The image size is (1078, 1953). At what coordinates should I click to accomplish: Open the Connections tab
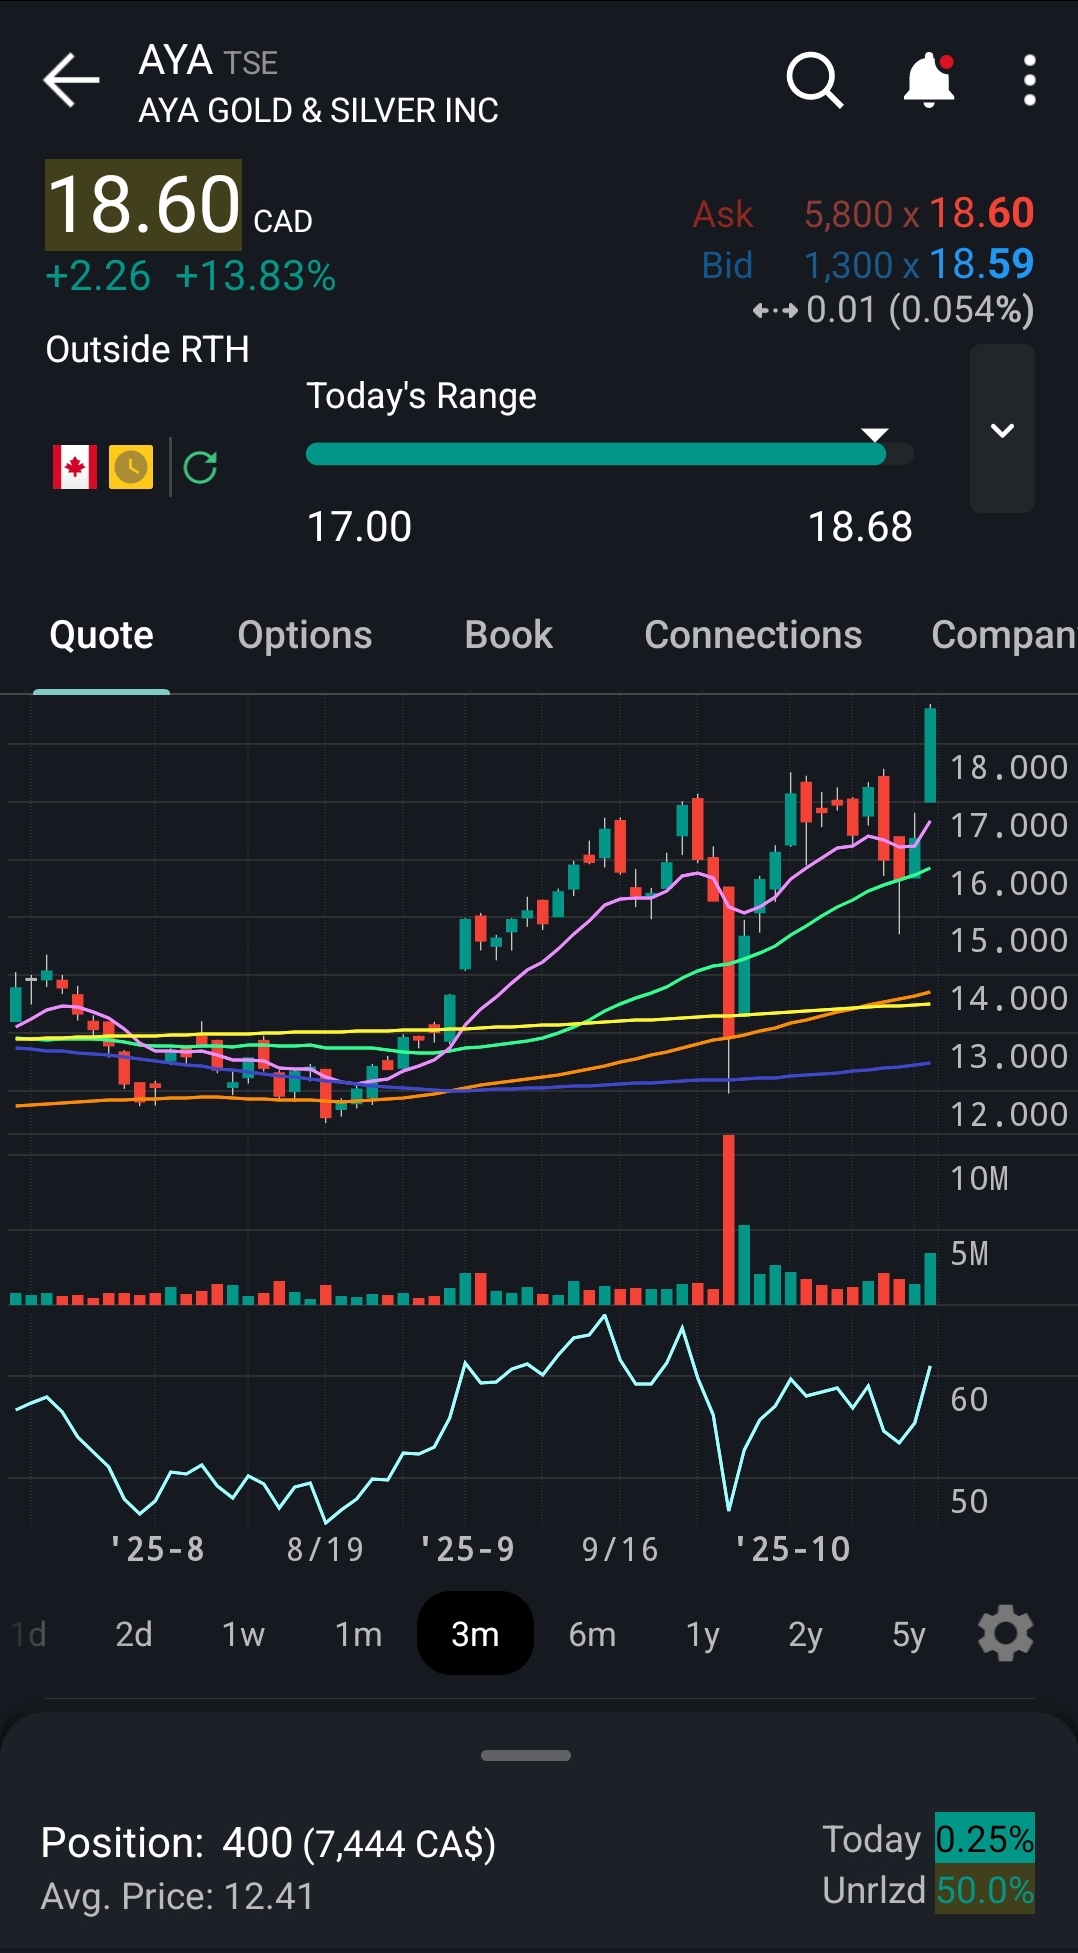point(753,635)
